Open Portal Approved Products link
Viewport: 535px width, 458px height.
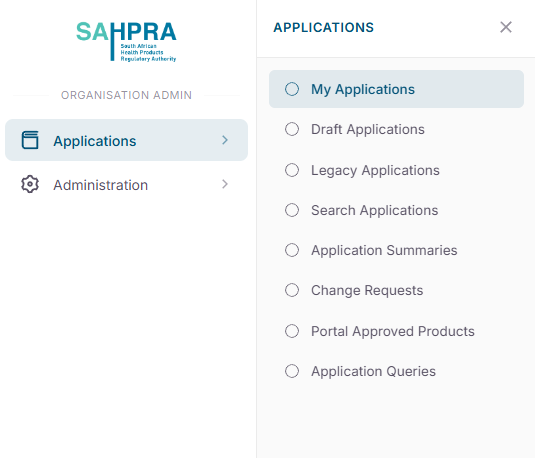pyautogui.click(x=393, y=331)
